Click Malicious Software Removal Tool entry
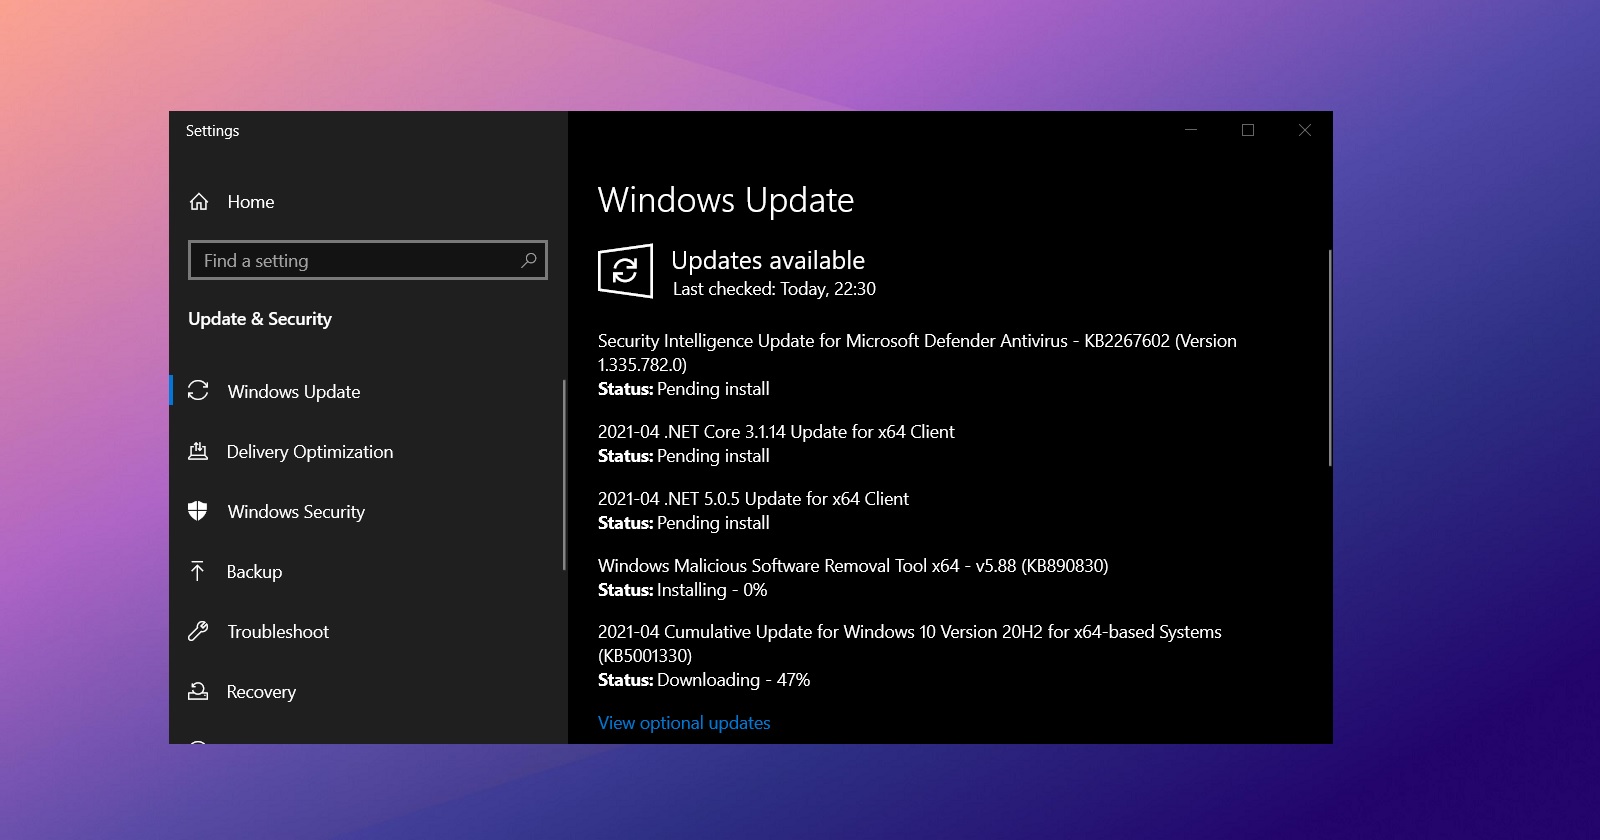The width and height of the screenshot is (1600, 840). click(853, 566)
